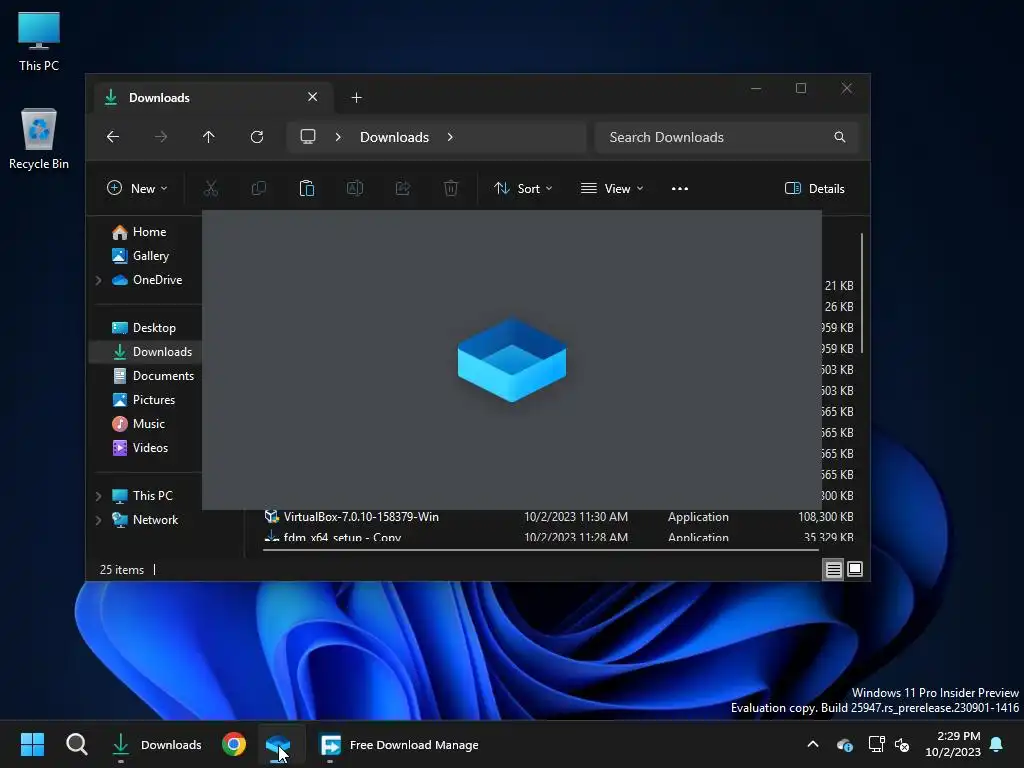
Task: Click the blue box app taskbar icon
Action: click(x=278, y=744)
